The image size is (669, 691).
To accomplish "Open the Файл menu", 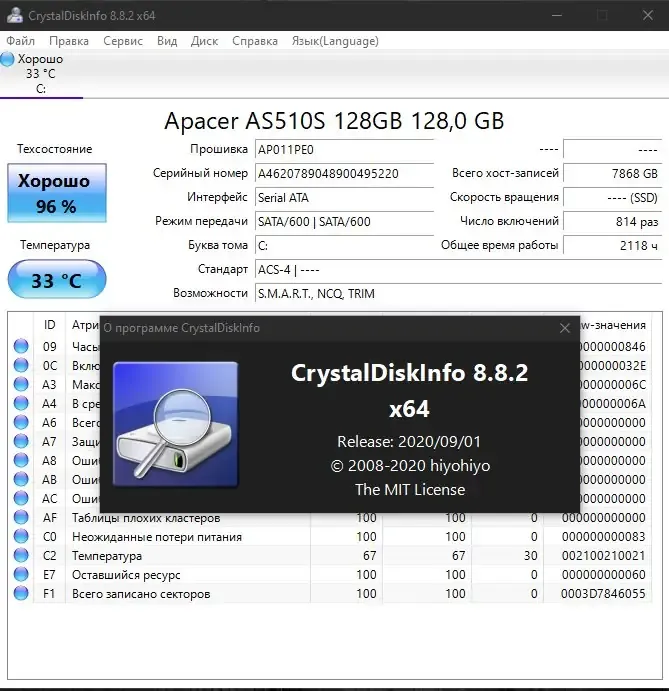I will (20, 41).
